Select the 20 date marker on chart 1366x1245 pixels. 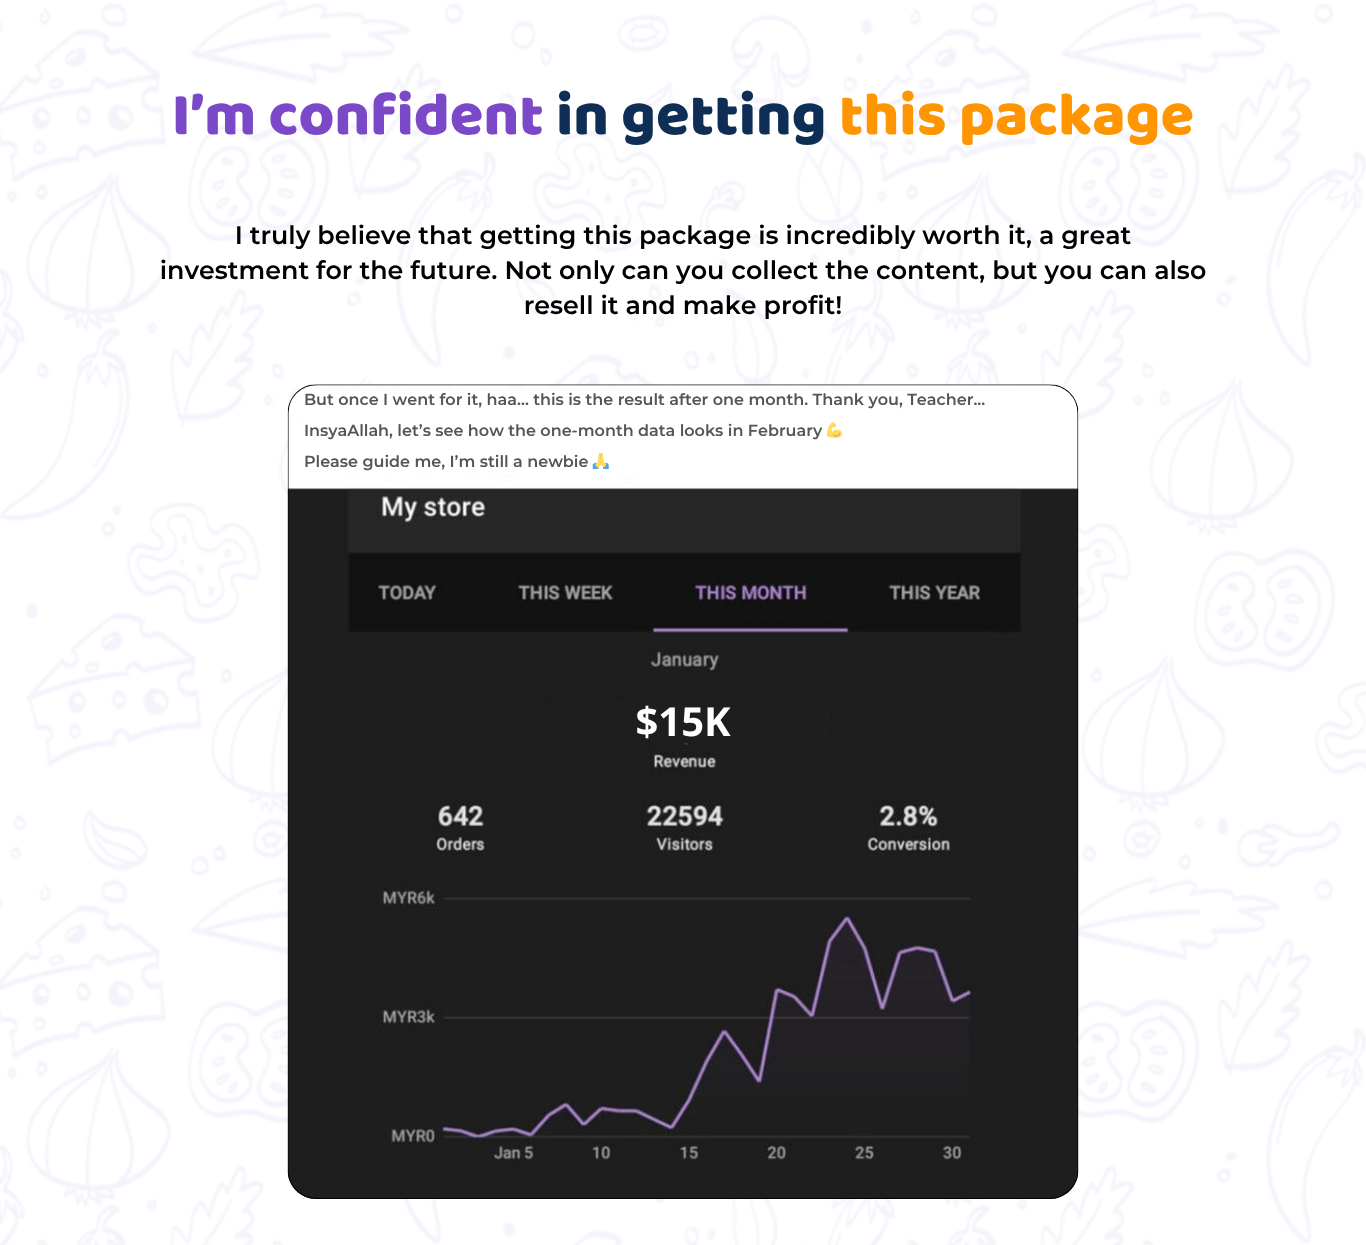click(x=776, y=1153)
